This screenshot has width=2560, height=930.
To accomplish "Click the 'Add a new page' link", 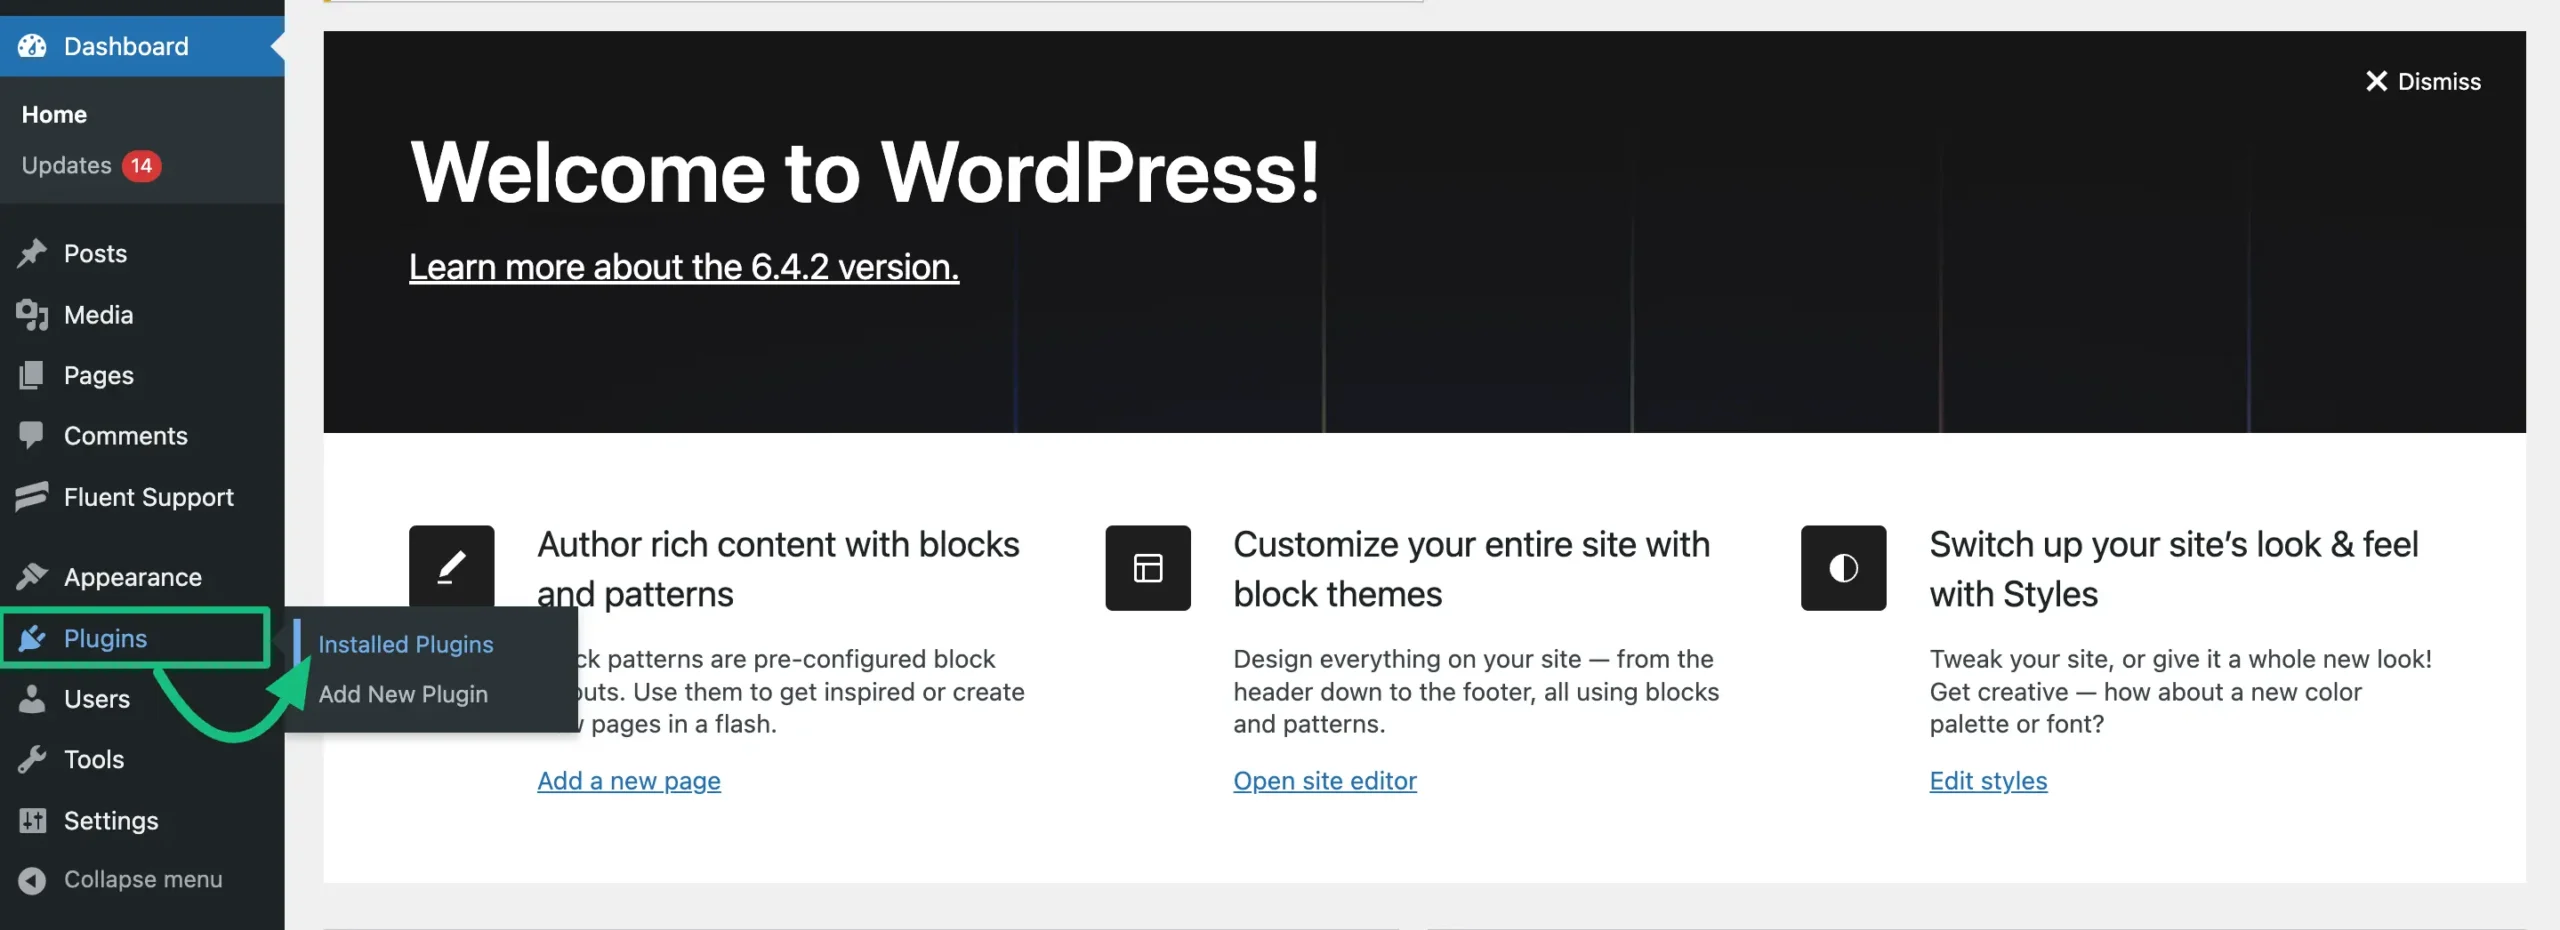I will [629, 781].
